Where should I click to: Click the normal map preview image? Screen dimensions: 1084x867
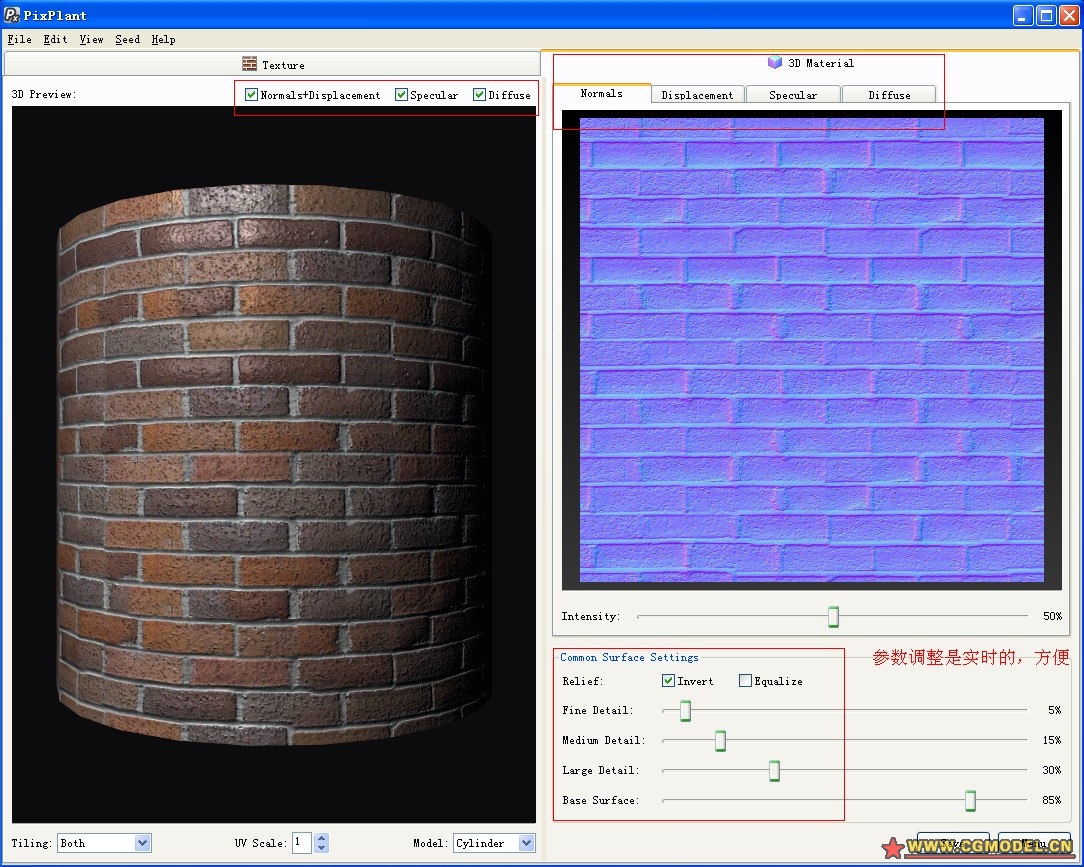(811, 349)
